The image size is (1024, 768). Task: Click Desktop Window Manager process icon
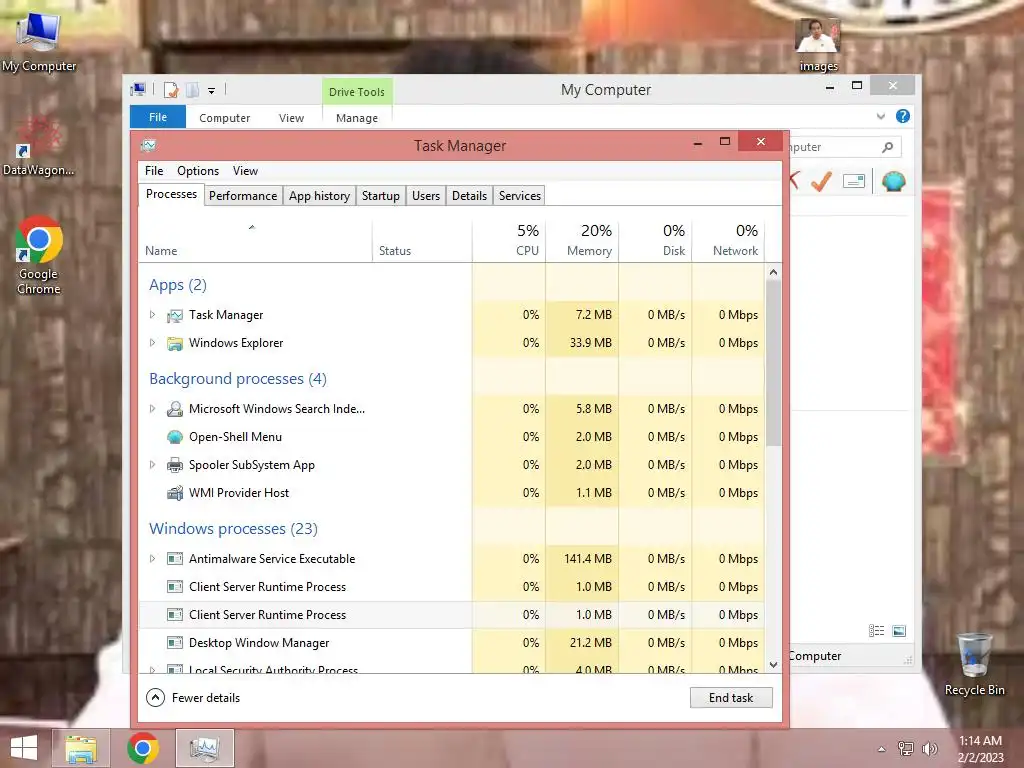174,643
